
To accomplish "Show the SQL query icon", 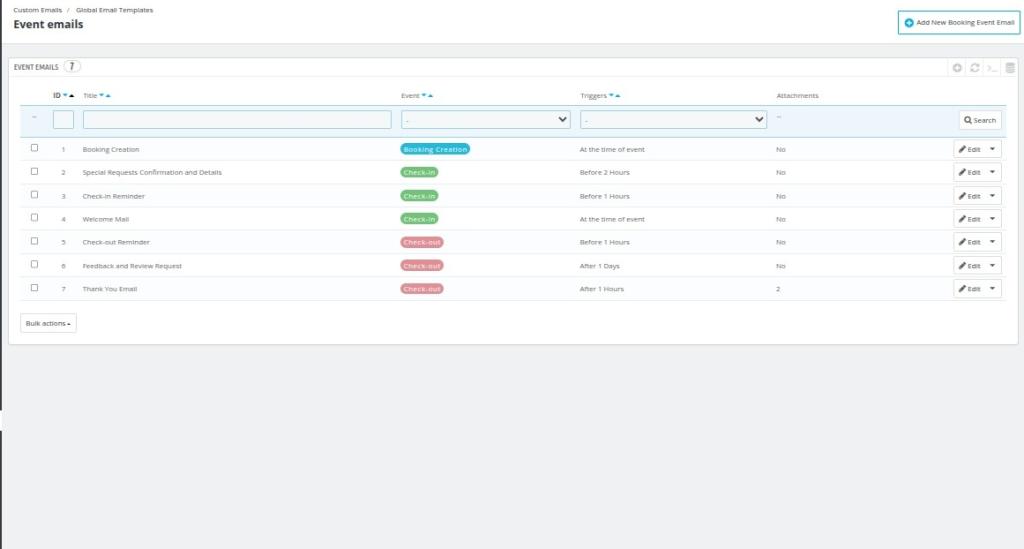I will click(x=991, y=68).
